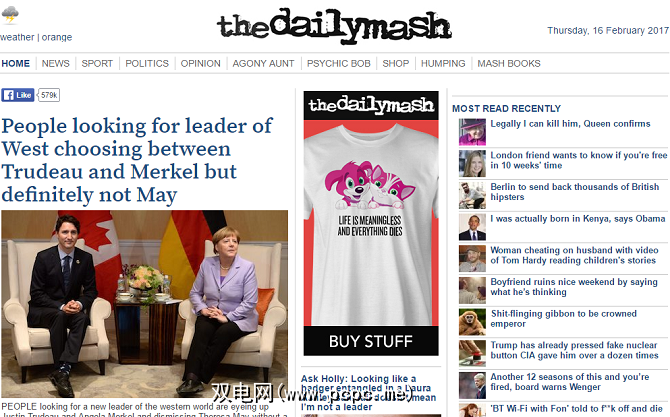The image size is (670, 417).
Task: Open the gibbon article thumbnail
Action: pyautogui.click(x=472, y=322)
